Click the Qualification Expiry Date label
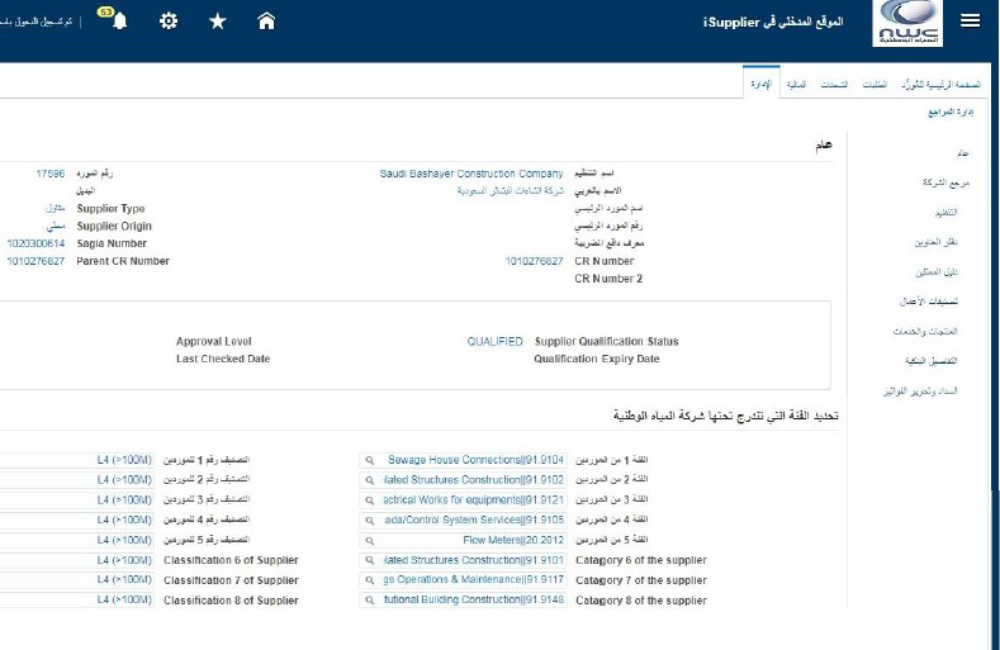 point(596,359)
